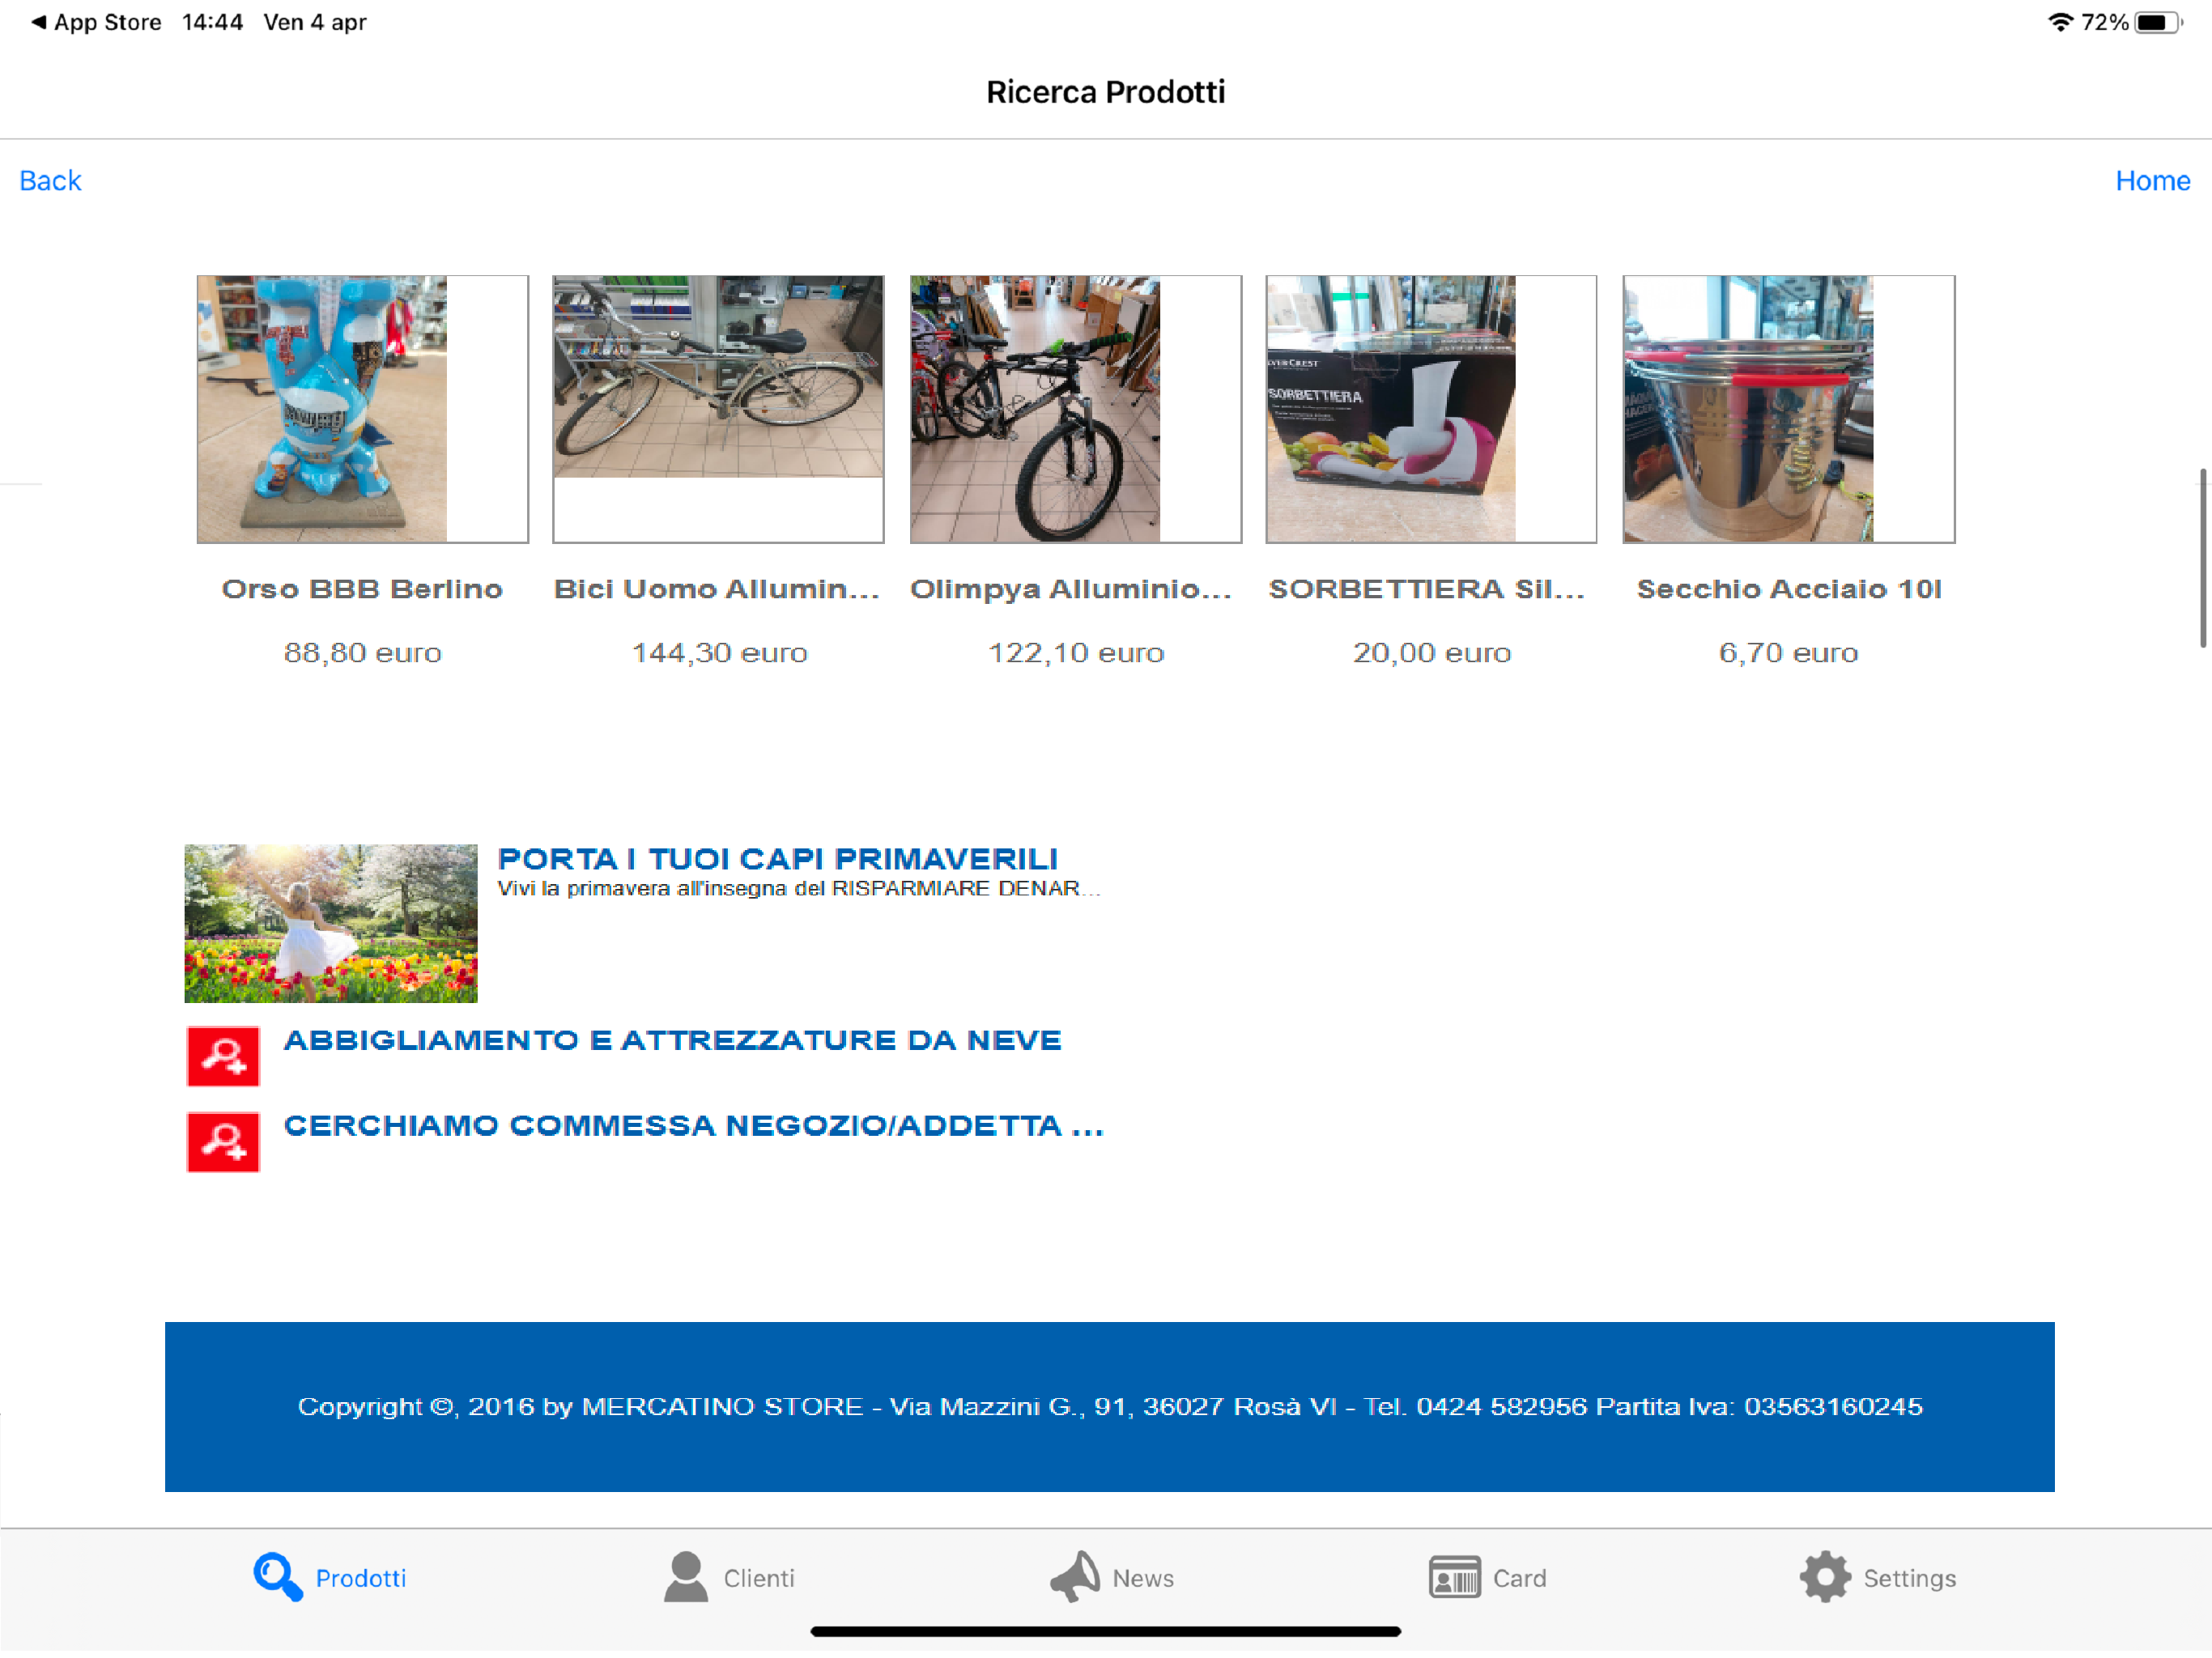Screen dimensions: 2212x1658
Task: Tap the 88,80 euro price
Action: (x=362, y=653)
